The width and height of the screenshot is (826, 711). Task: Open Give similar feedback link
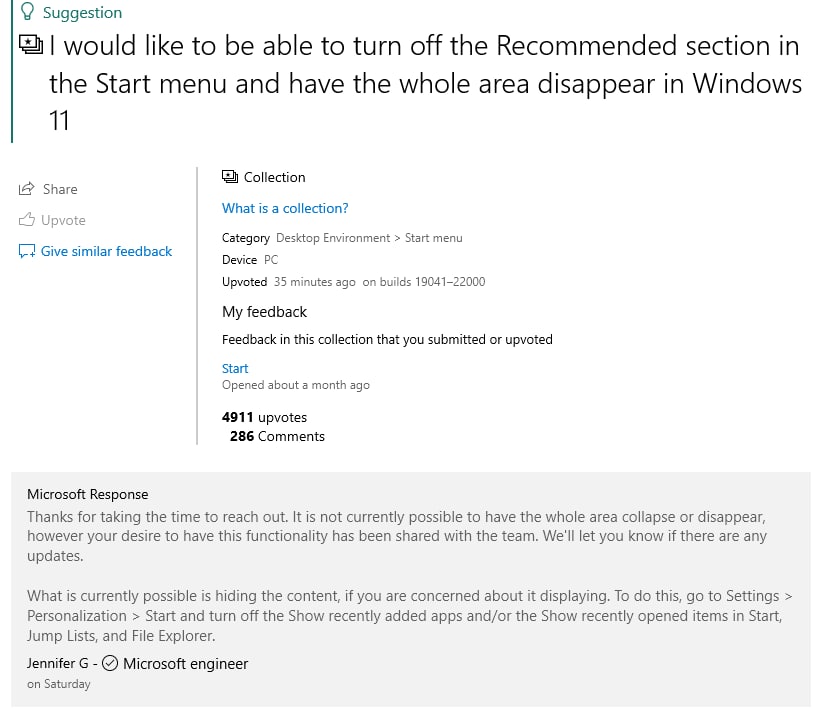pos(95,251)
